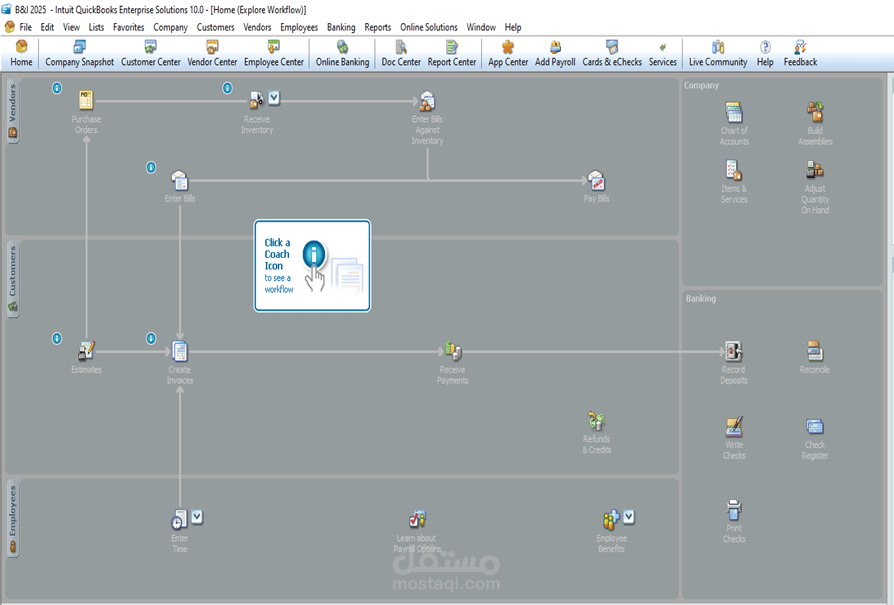The height and width of the screenshot is (605, 894).
Task: Open the Company menu
Action: [170, 27]
